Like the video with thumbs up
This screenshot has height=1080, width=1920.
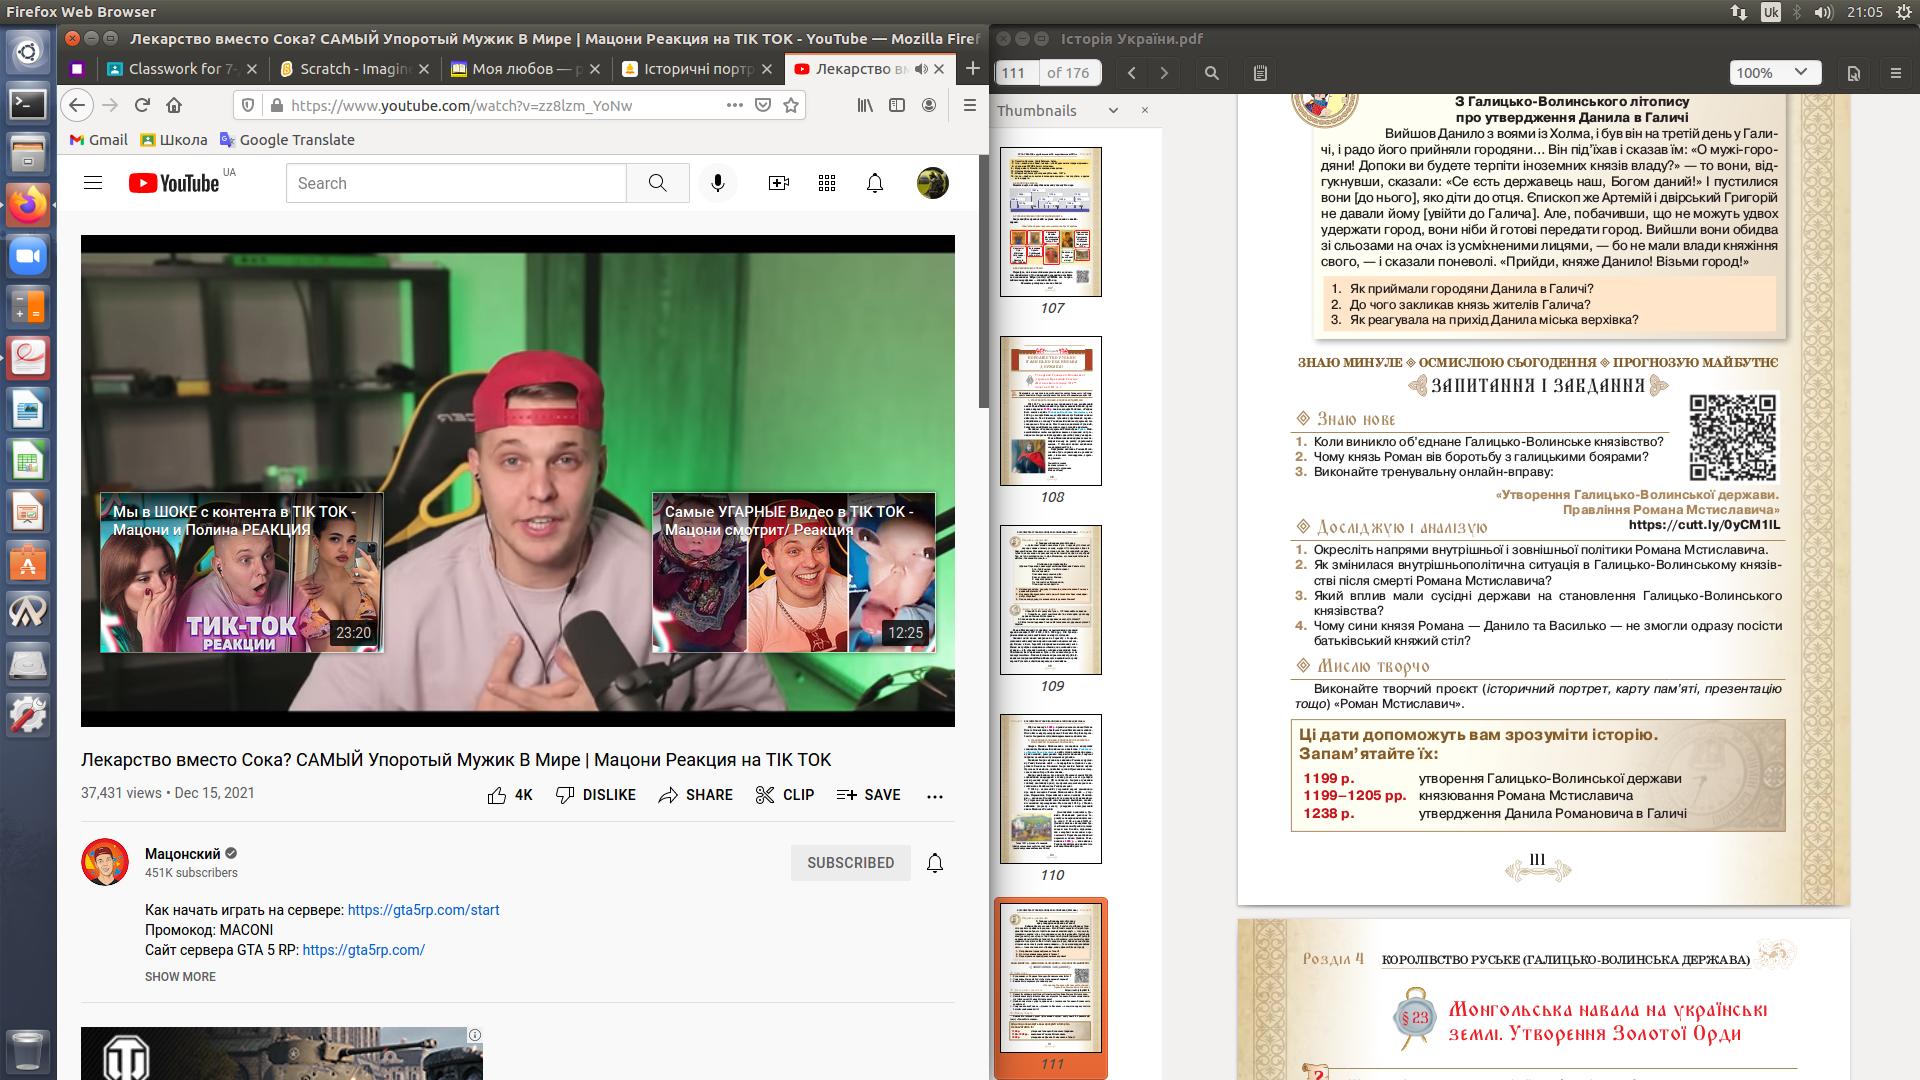(497, 795)
